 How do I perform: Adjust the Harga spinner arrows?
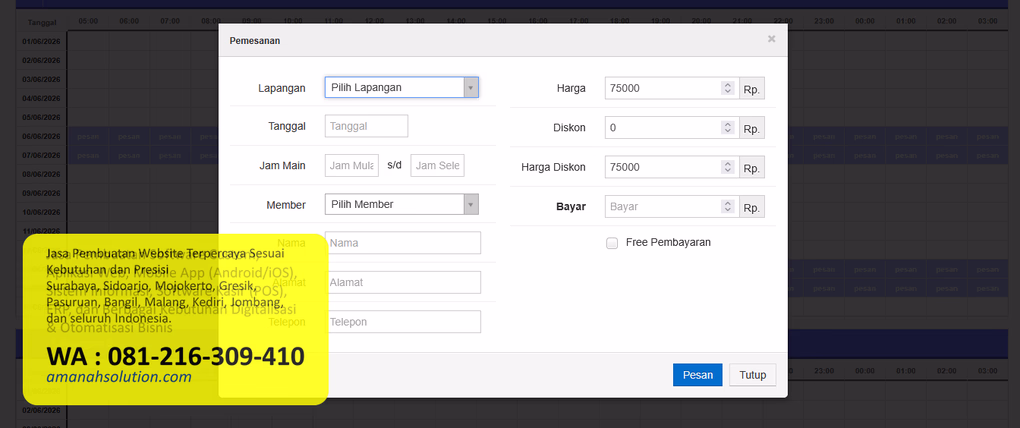point(728,88)
